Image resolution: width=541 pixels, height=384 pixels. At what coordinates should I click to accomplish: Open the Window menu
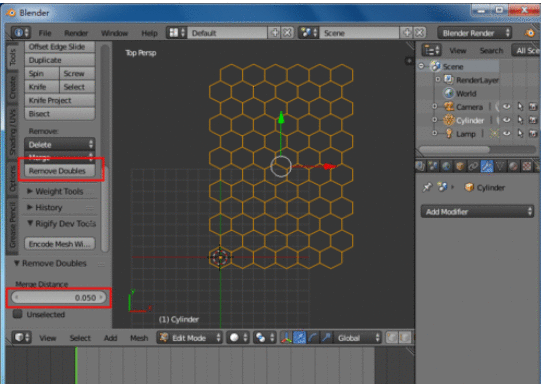(114, 33)
